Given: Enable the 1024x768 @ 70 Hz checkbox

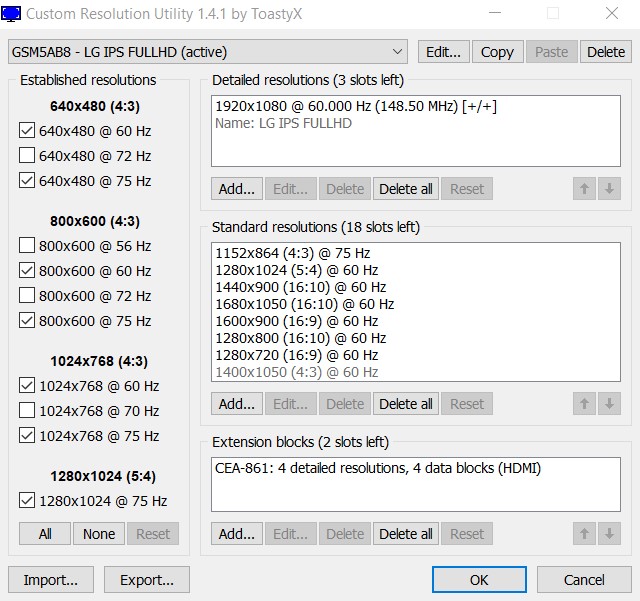Looking at the screenshot, I should [x=27, y=411].
